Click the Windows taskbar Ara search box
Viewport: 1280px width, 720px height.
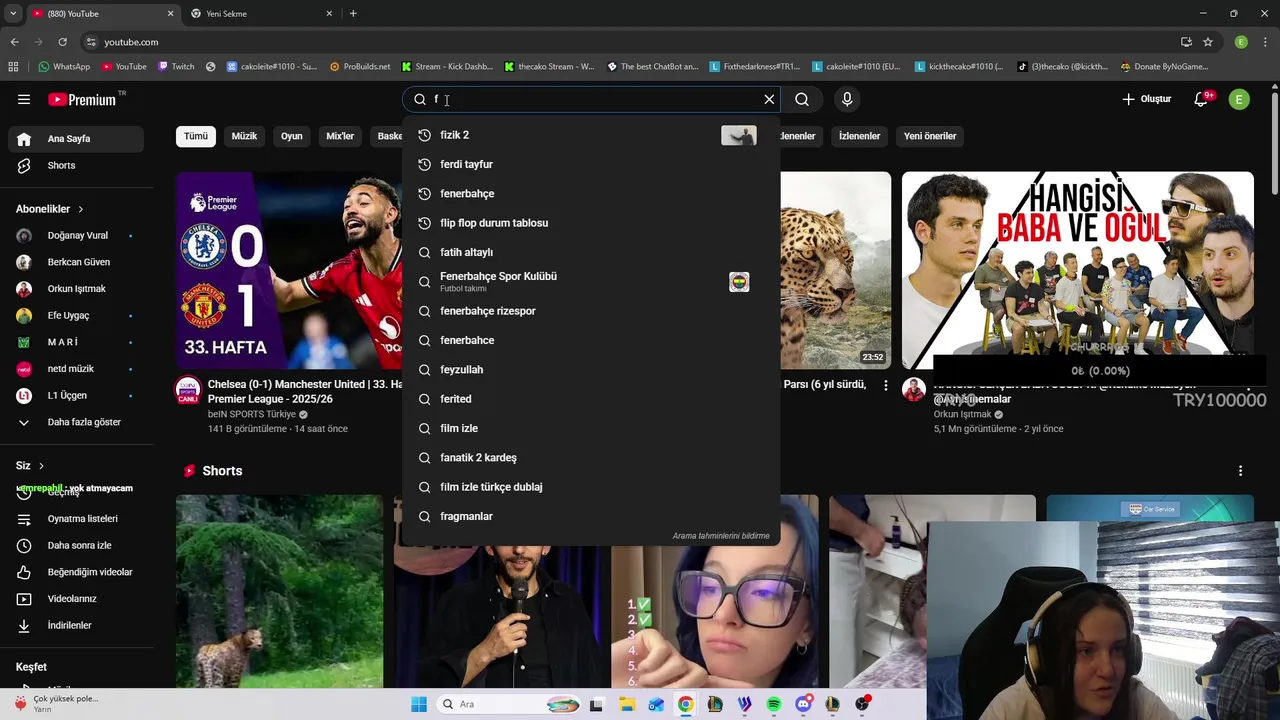click(x=509, y=704)
